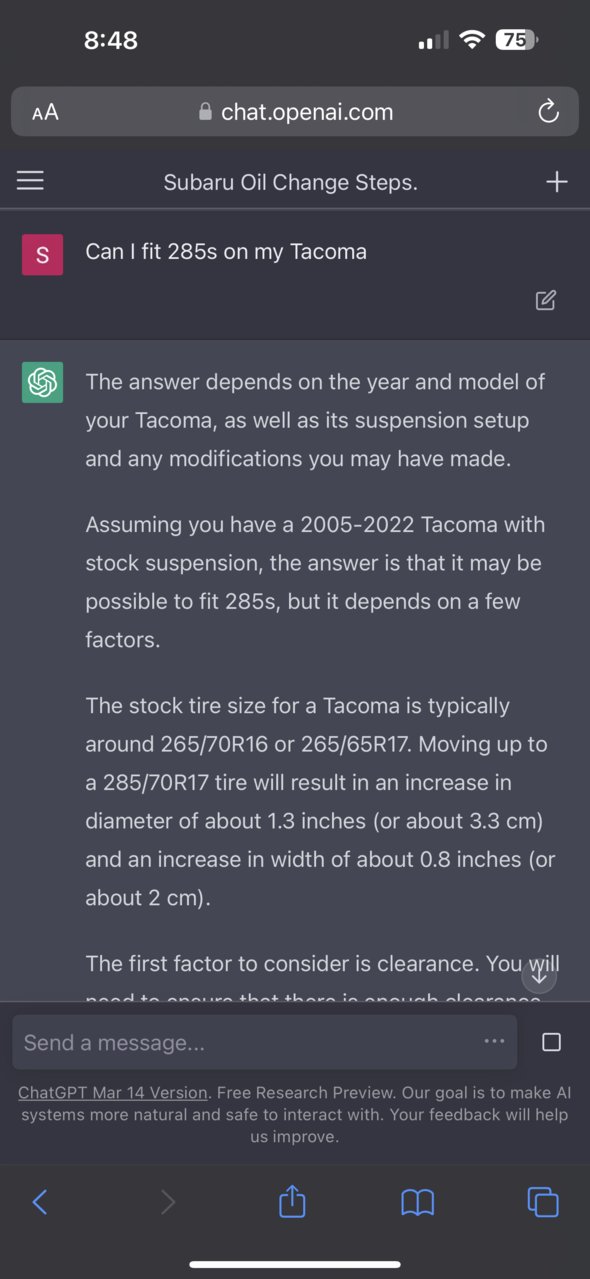Open ChatGPT Mar 14 Version link

[113, 1092]
